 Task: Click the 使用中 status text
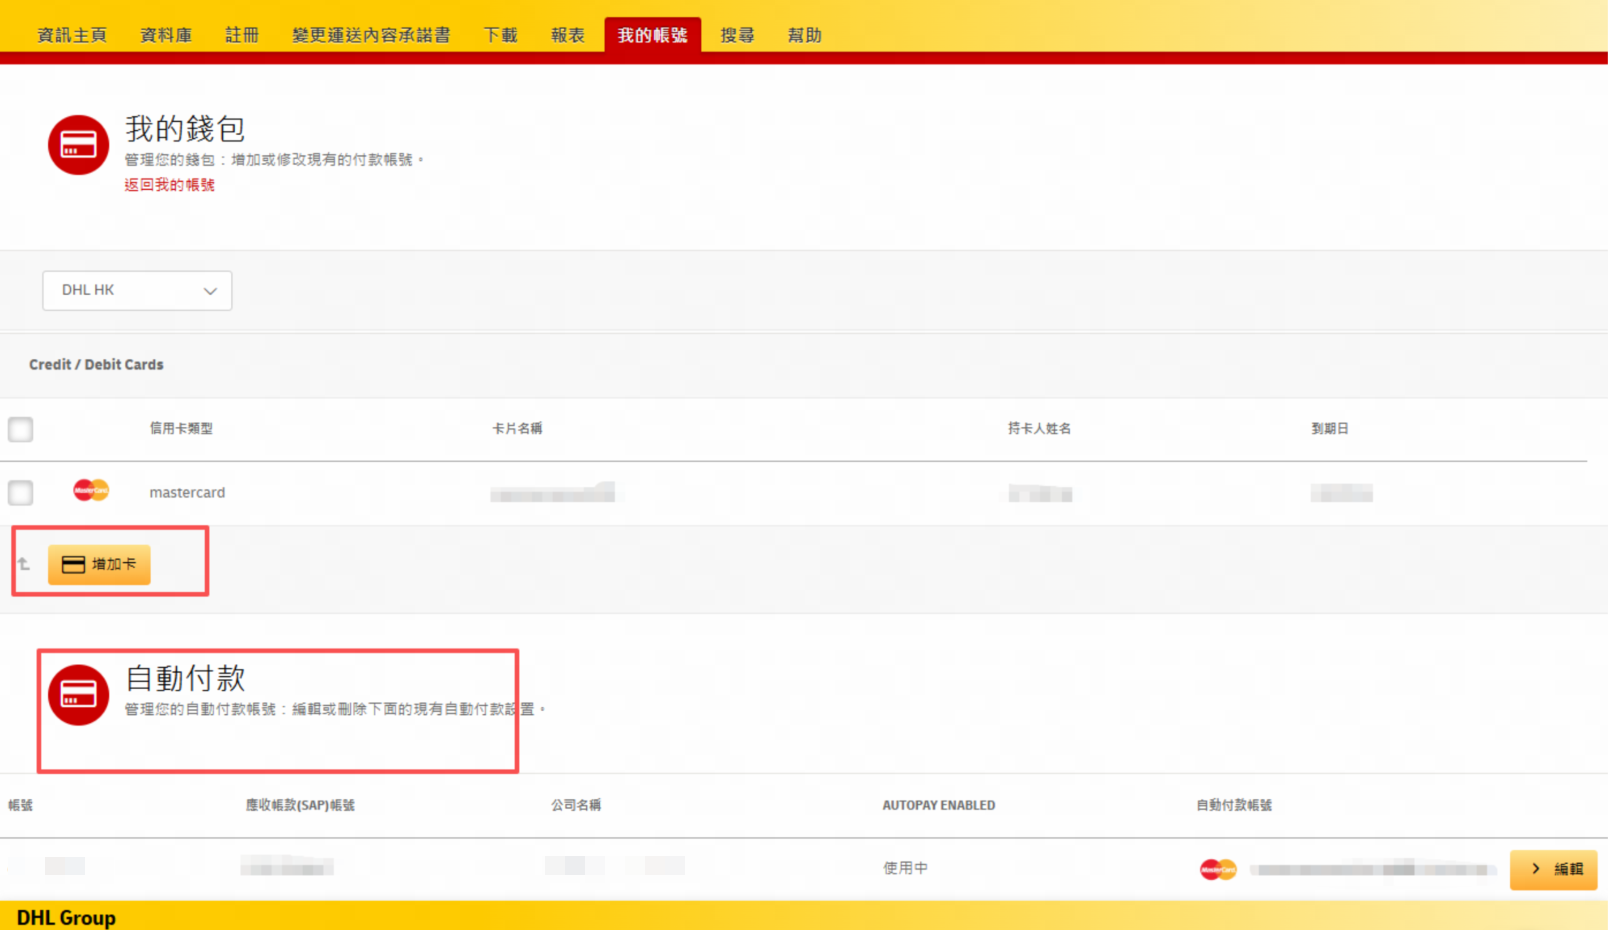(x=905, y=868)
